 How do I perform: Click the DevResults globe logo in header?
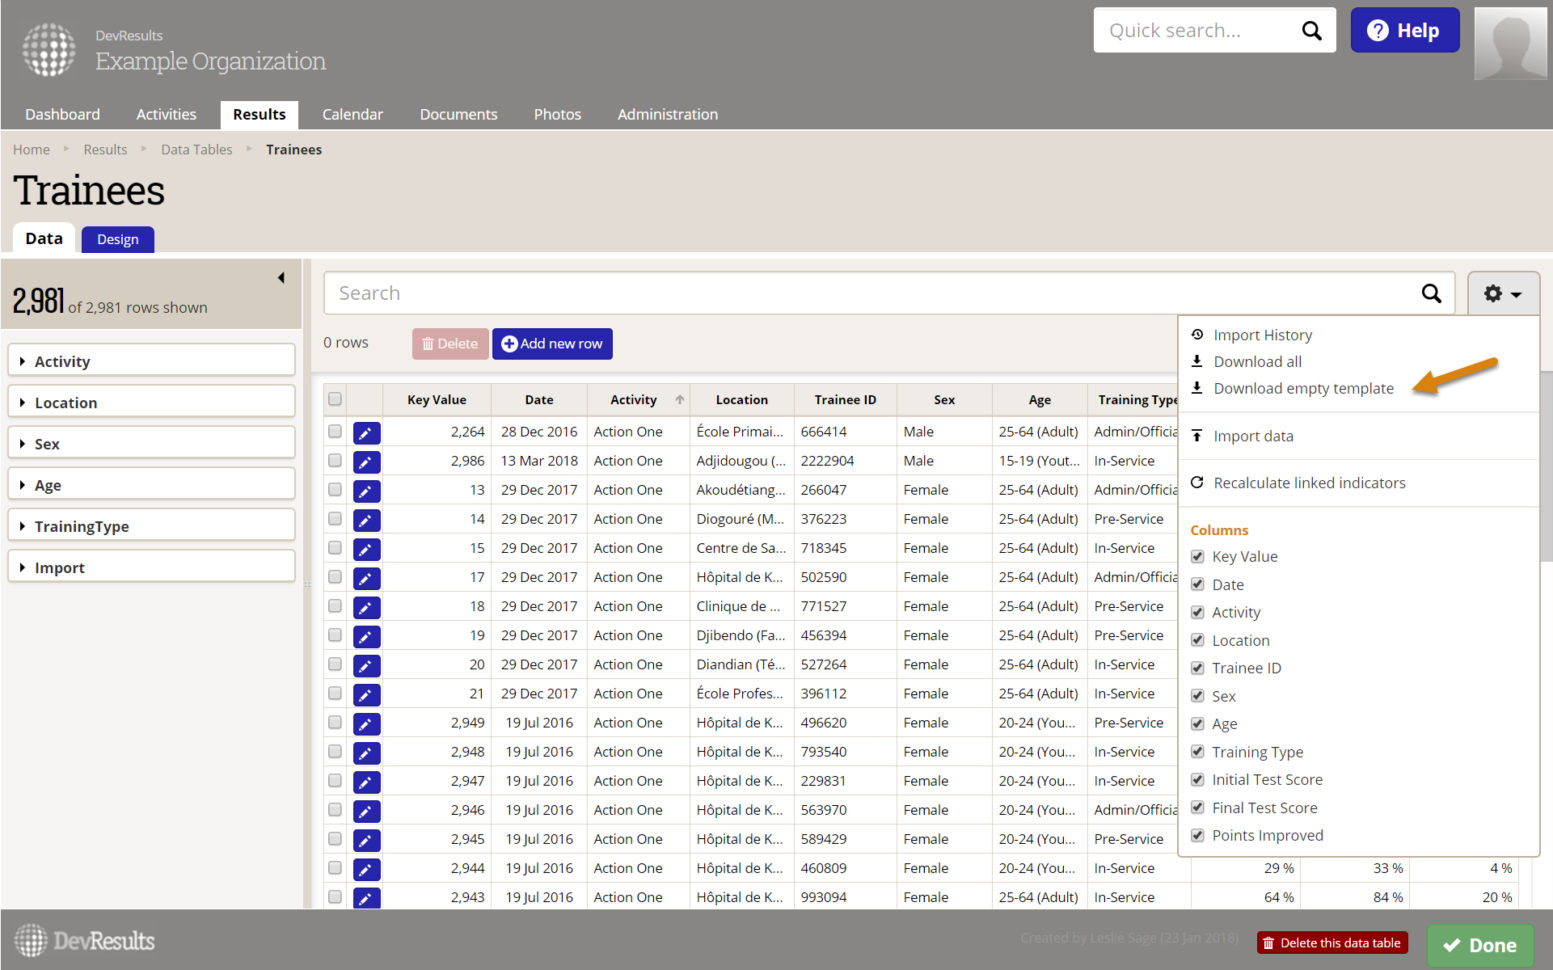[x=49, y=50]
